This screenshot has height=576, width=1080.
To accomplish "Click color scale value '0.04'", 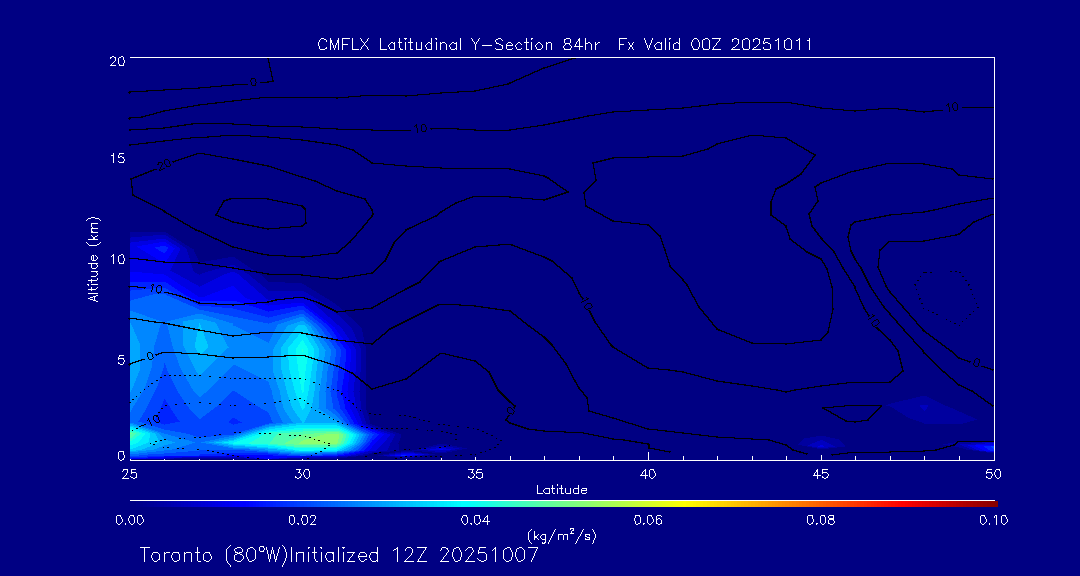I will click(x=476, y=520).
